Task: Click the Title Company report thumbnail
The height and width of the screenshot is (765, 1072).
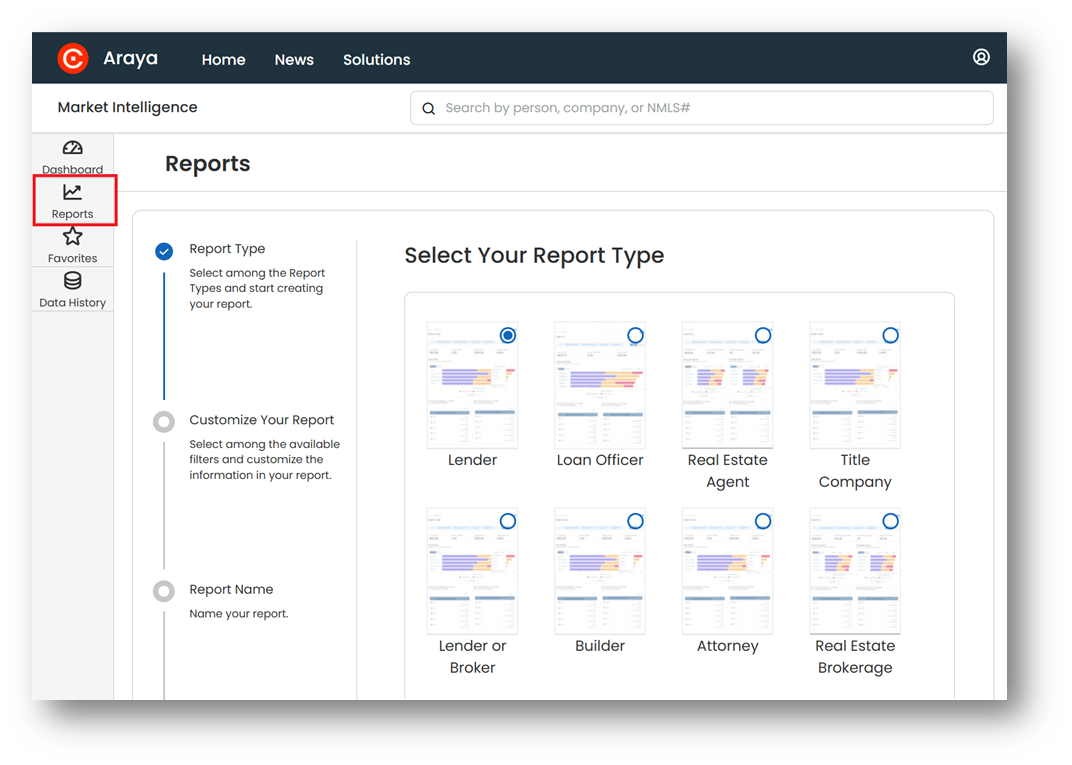Action: pos(855,386)
